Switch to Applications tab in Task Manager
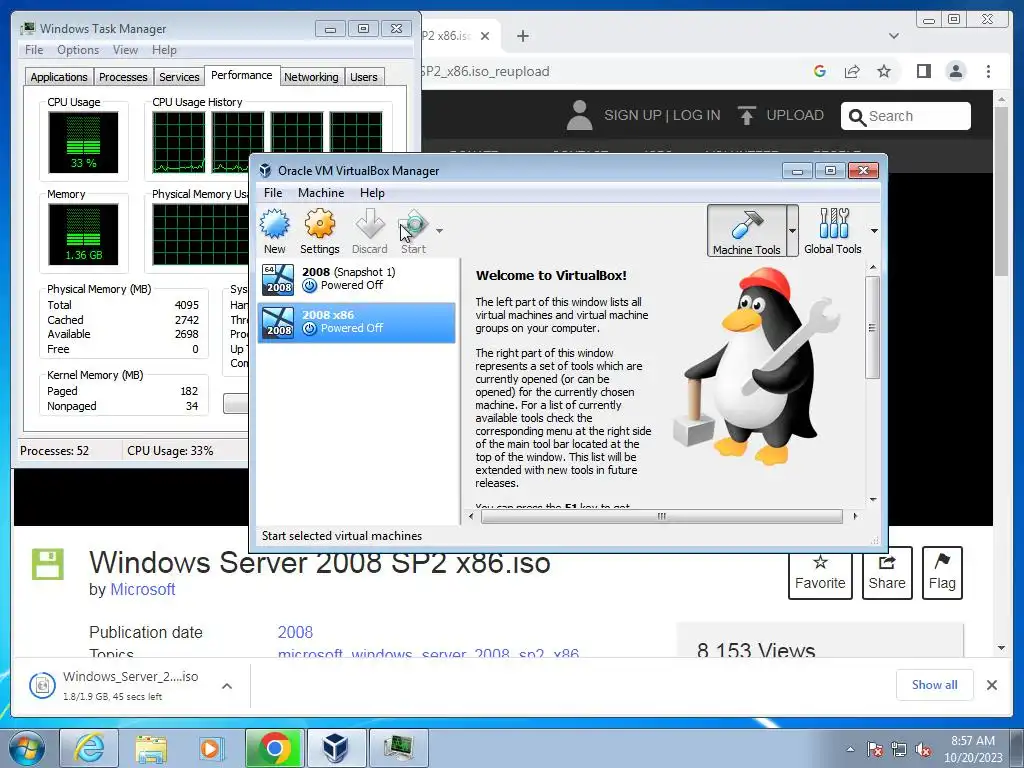This screenshot has height=768, width=1024. [x=59, y=77]
